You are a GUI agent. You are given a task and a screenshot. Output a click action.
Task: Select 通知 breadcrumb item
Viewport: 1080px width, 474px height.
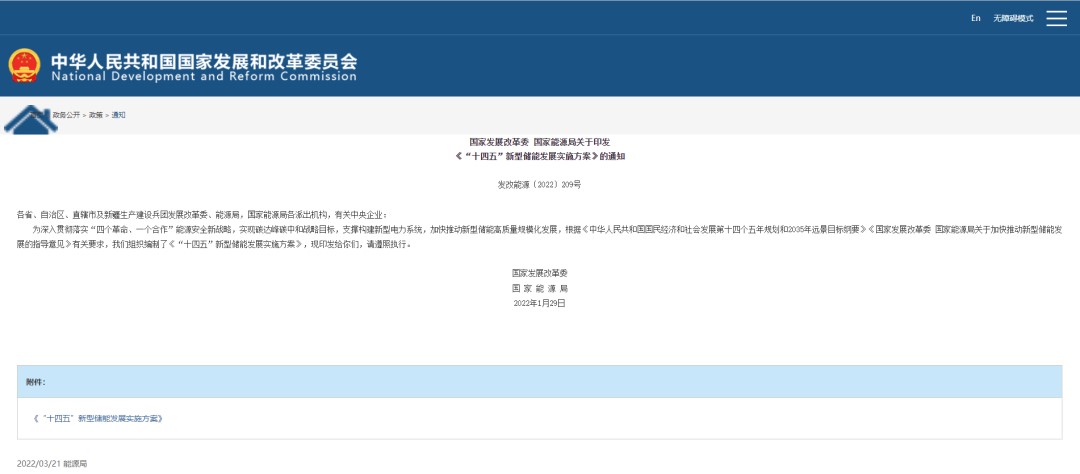[119, 115]
